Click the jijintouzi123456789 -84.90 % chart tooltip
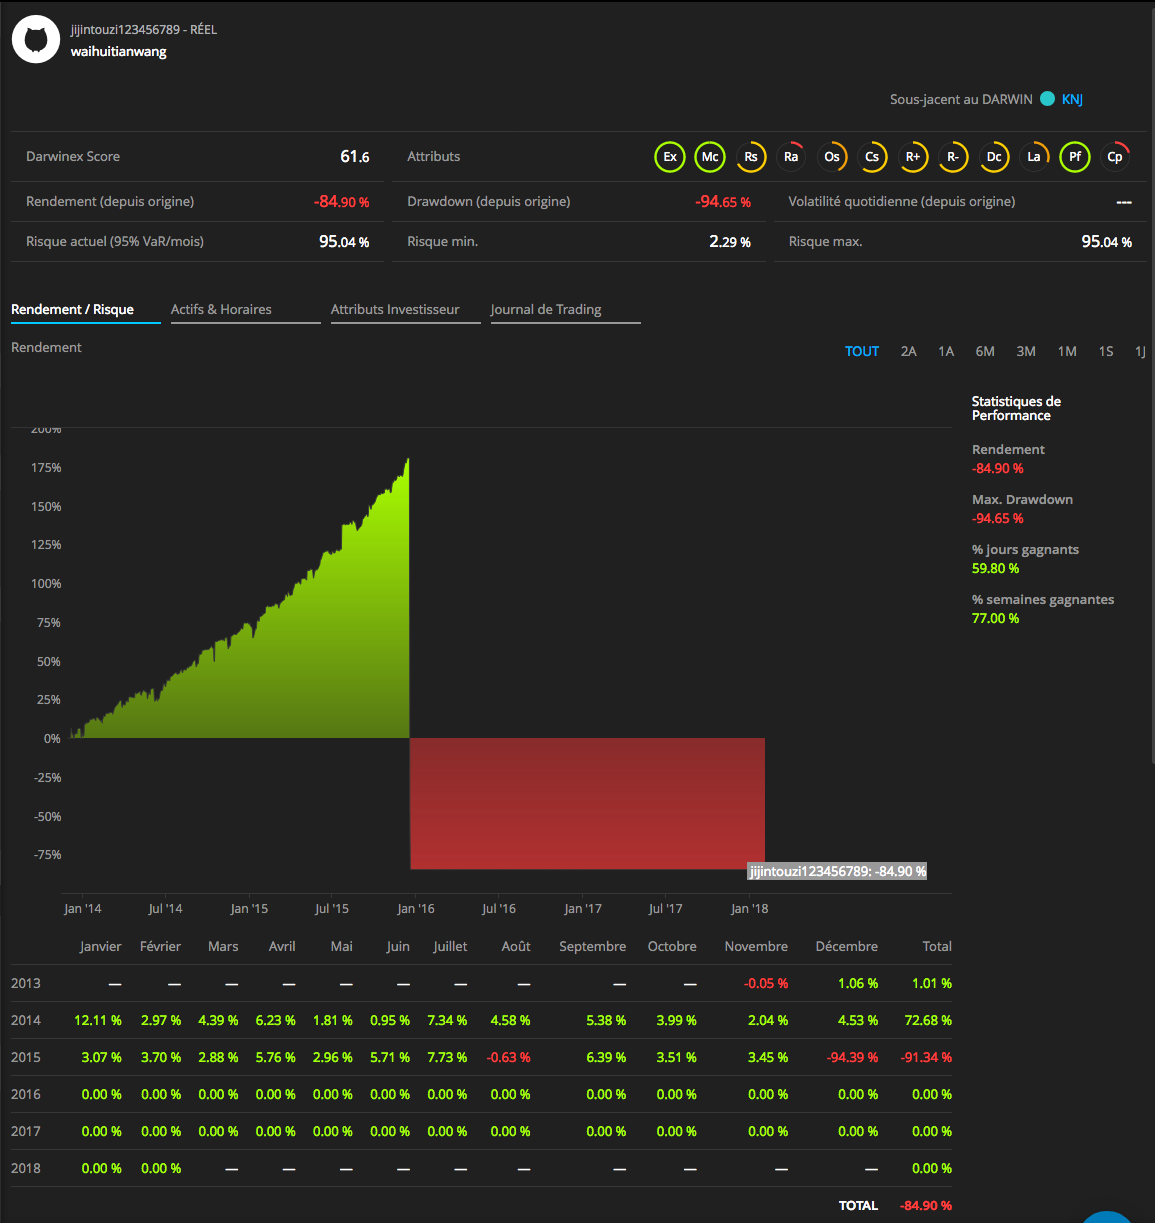The image size is (1155, 1223). point(838,871)
